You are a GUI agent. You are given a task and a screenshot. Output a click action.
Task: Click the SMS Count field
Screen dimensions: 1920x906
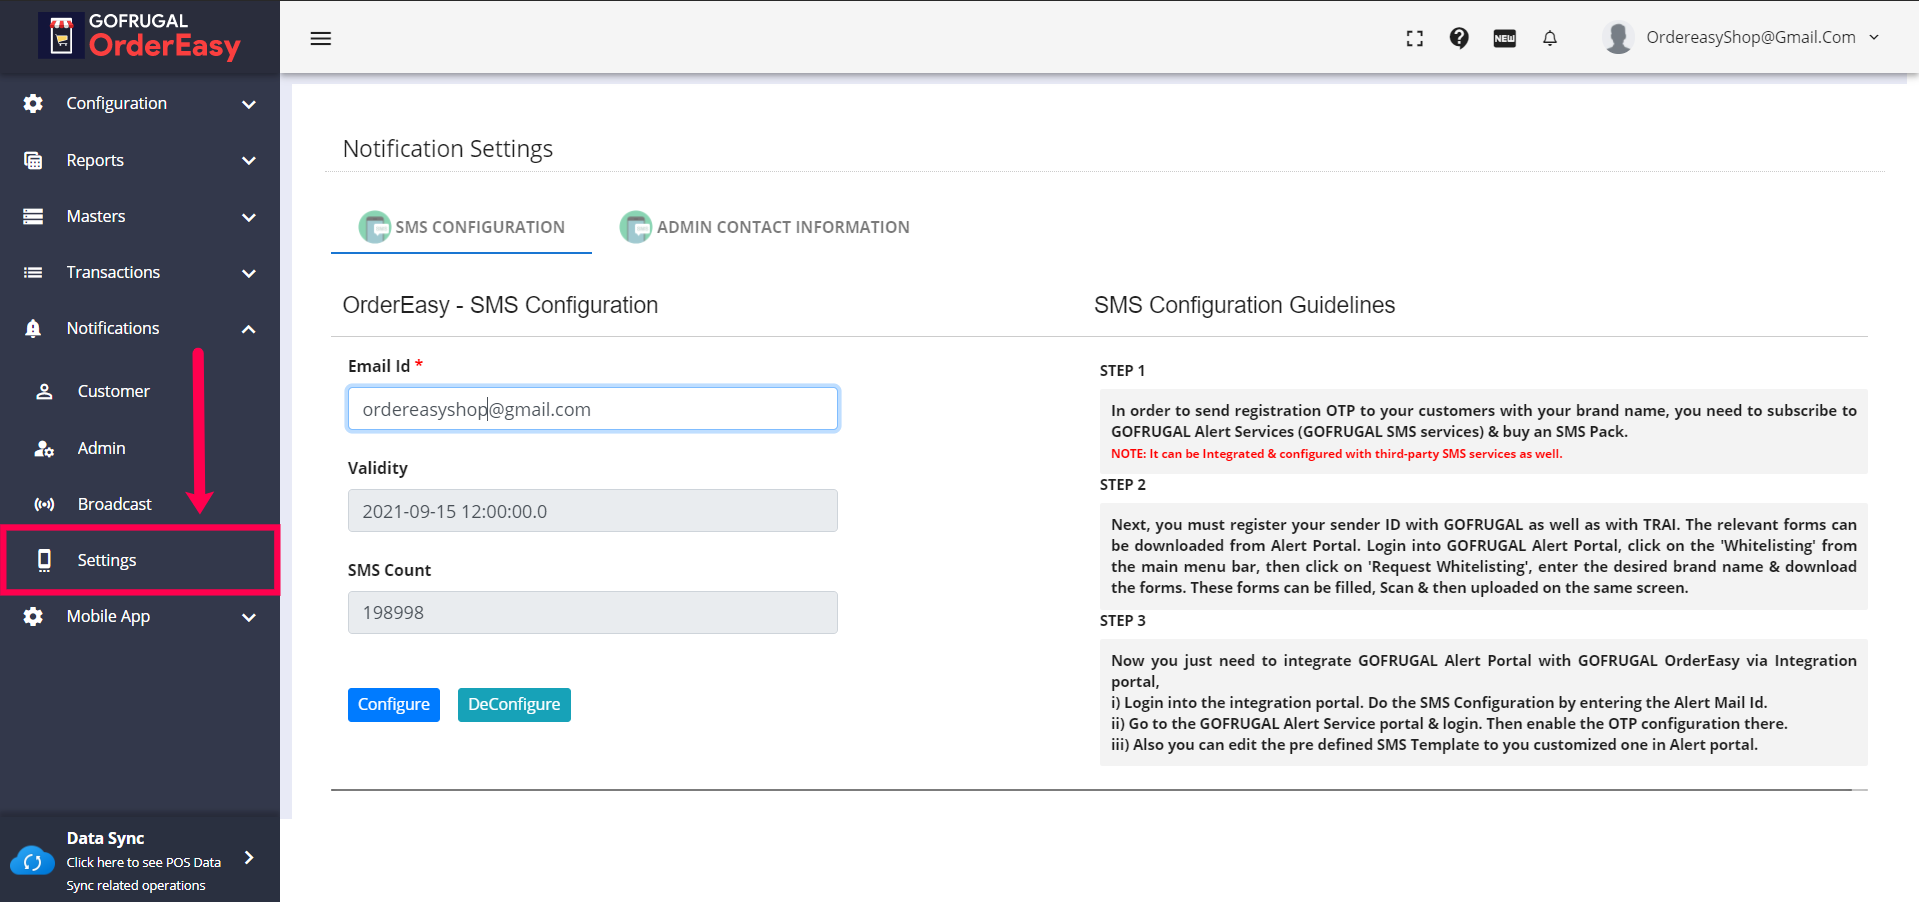point(593,612)
